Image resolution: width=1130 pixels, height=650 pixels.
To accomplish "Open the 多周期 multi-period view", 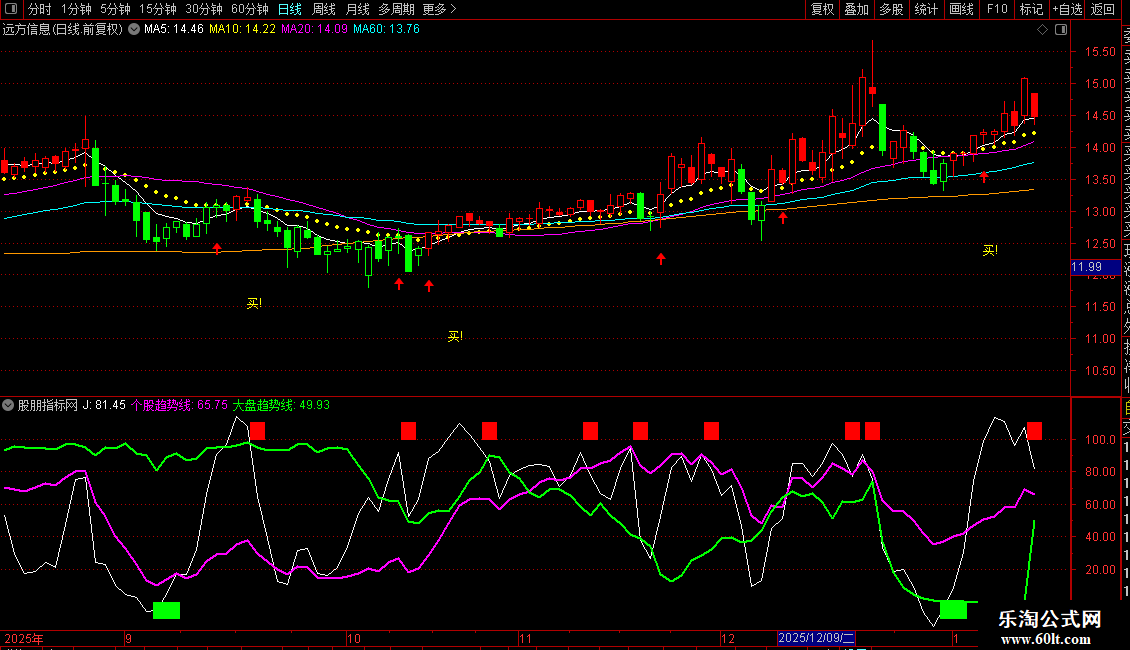I will point(396,9).
